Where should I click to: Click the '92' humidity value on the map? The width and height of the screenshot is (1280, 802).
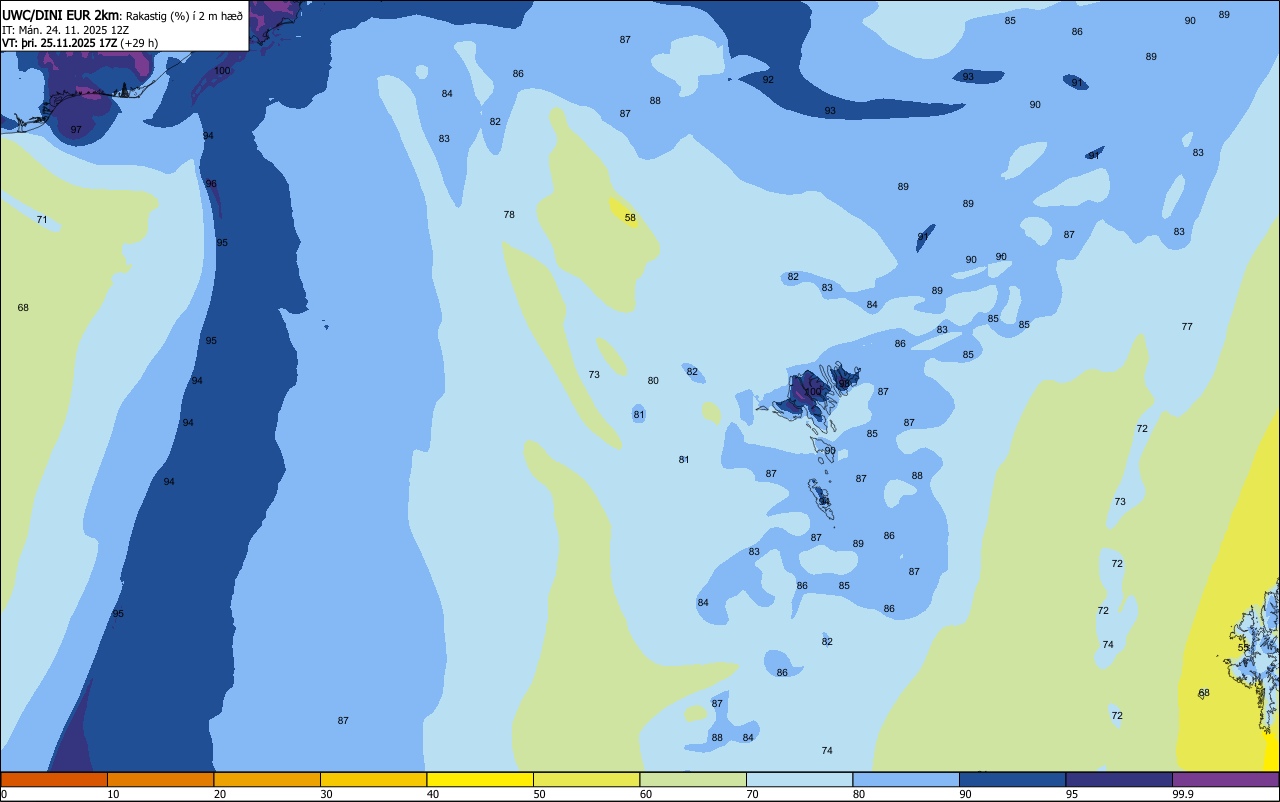pos(768,79)
